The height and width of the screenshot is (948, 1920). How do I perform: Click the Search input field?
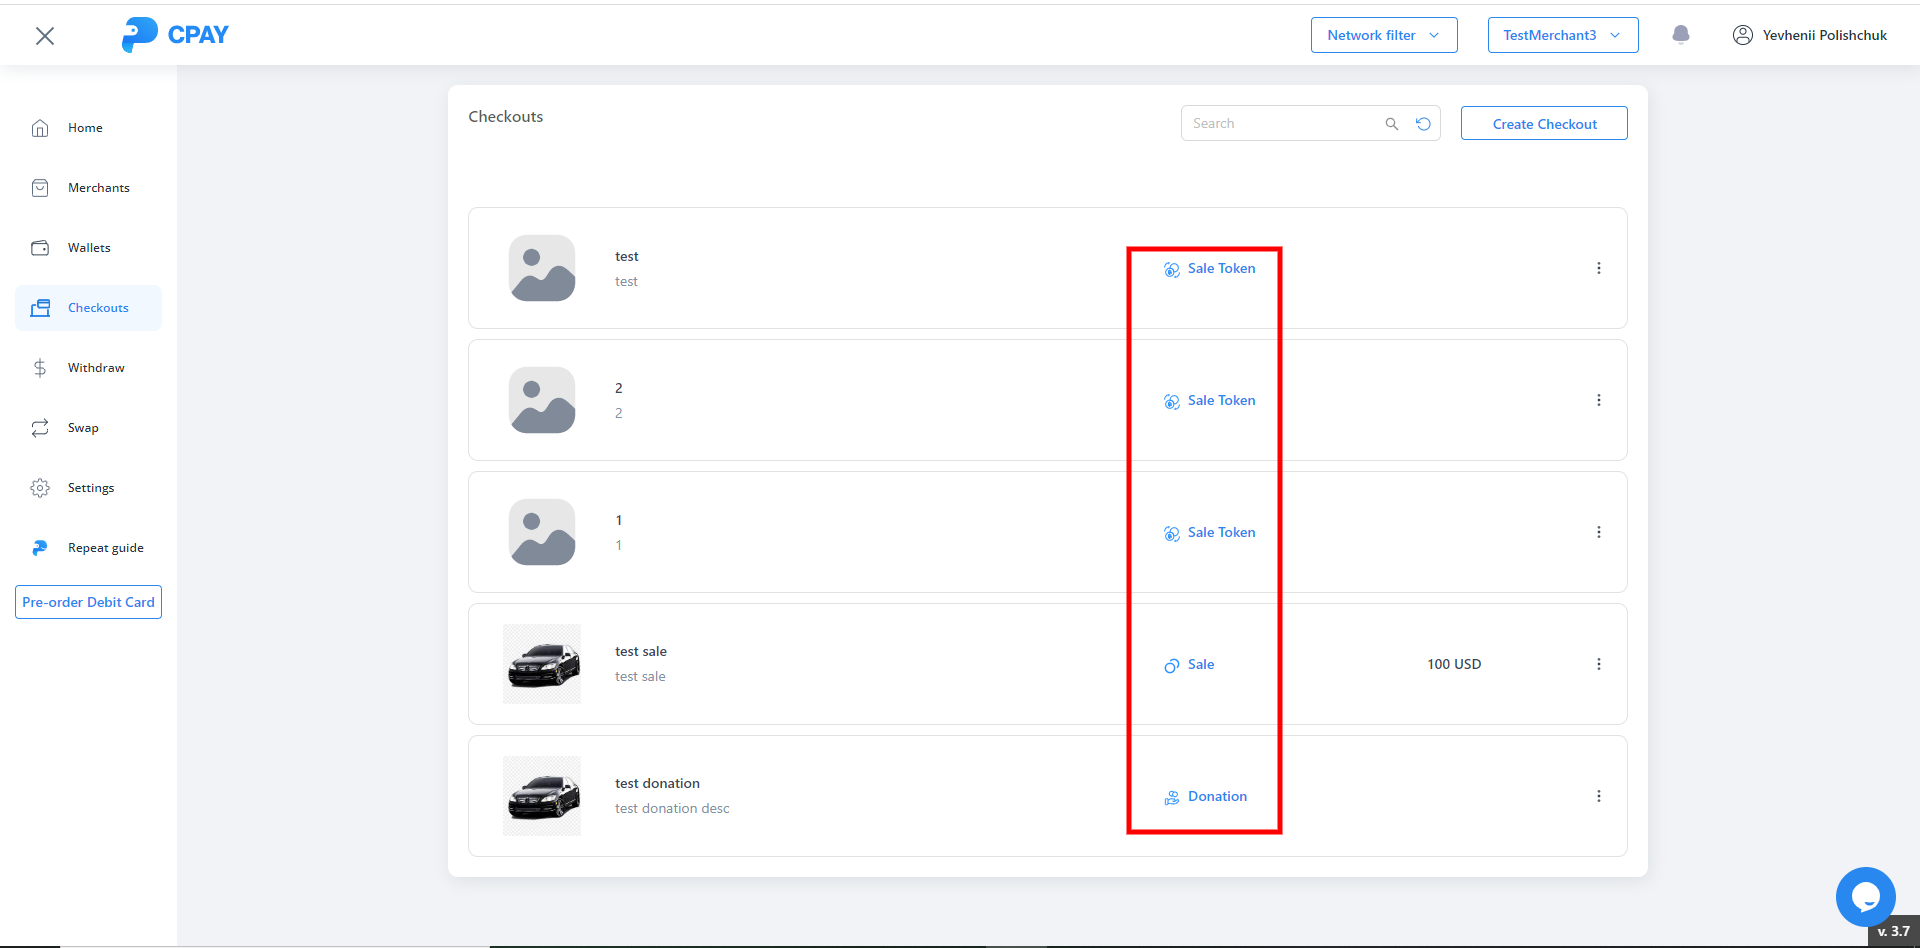[1280, 124]
